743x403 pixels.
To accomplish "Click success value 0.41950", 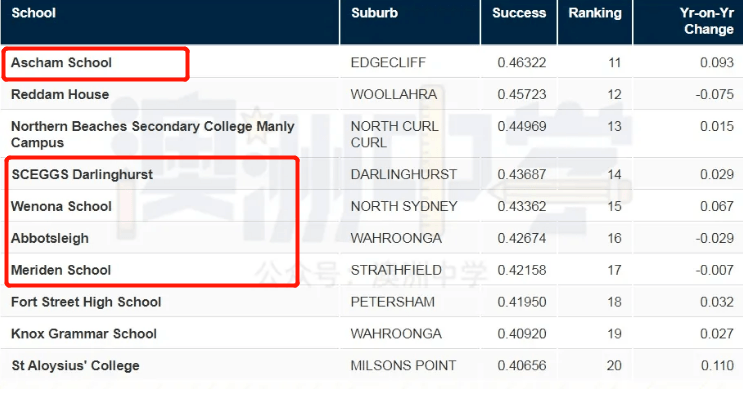I will [522, 302].
